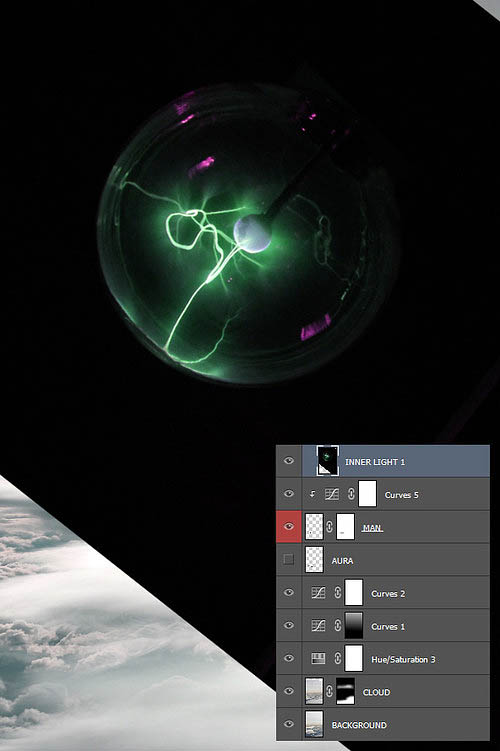
Task: Select the INNER LIGHT 1 layer thumbnail
Action: [x=328, y=461]
